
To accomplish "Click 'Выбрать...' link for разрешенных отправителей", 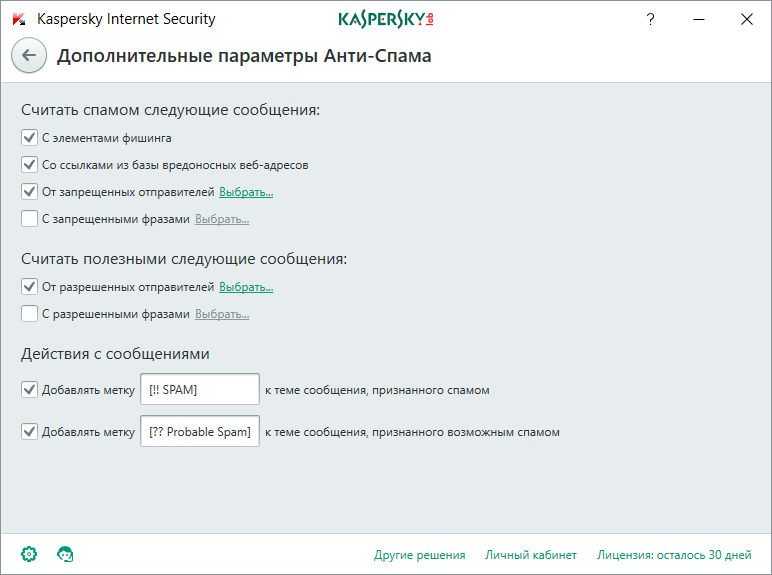I will tap(246, 287).
